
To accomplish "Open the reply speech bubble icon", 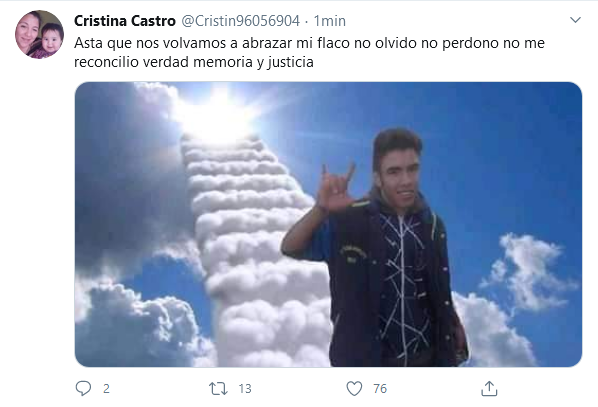I will (x=83, y=388).
